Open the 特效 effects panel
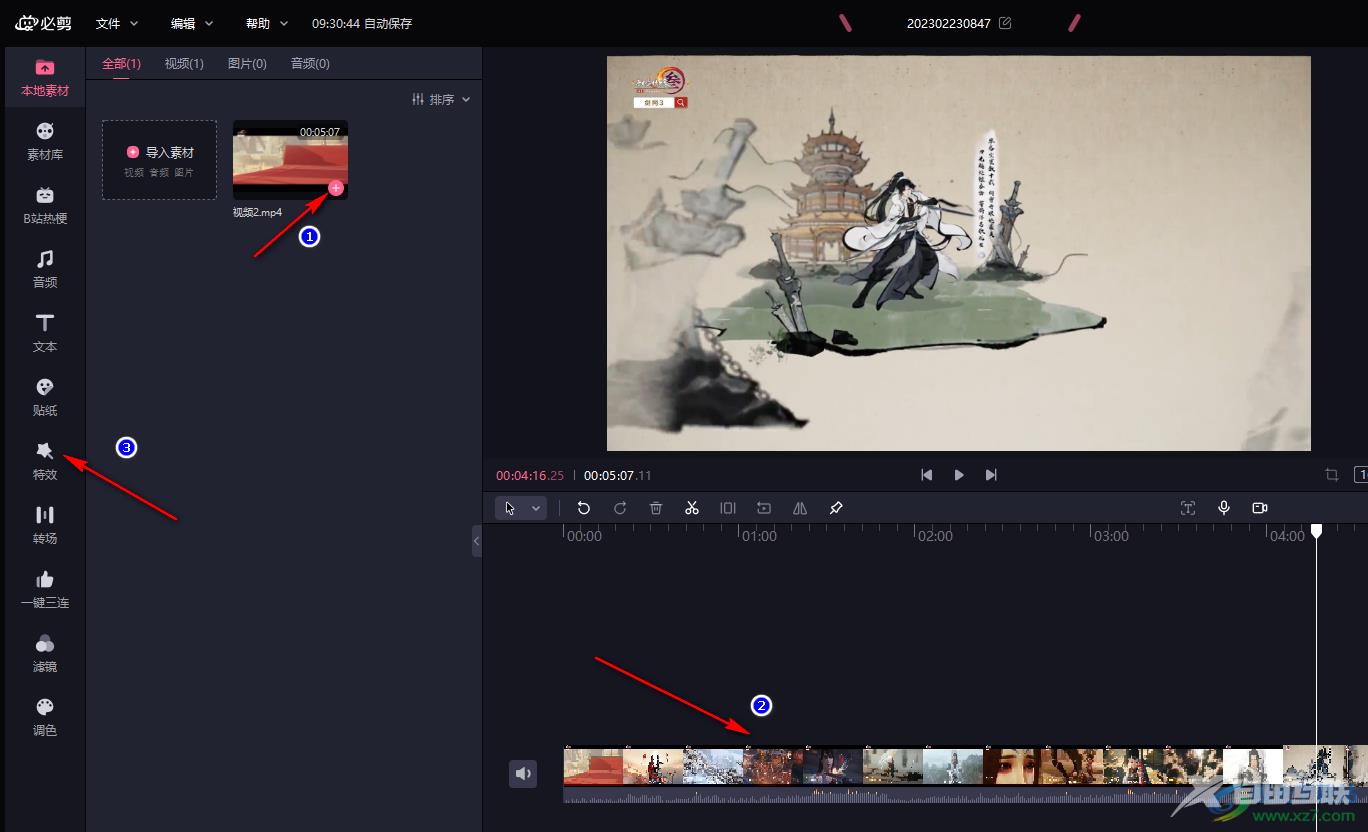This screenshot has width=1368, height=832. click(45, 462)
